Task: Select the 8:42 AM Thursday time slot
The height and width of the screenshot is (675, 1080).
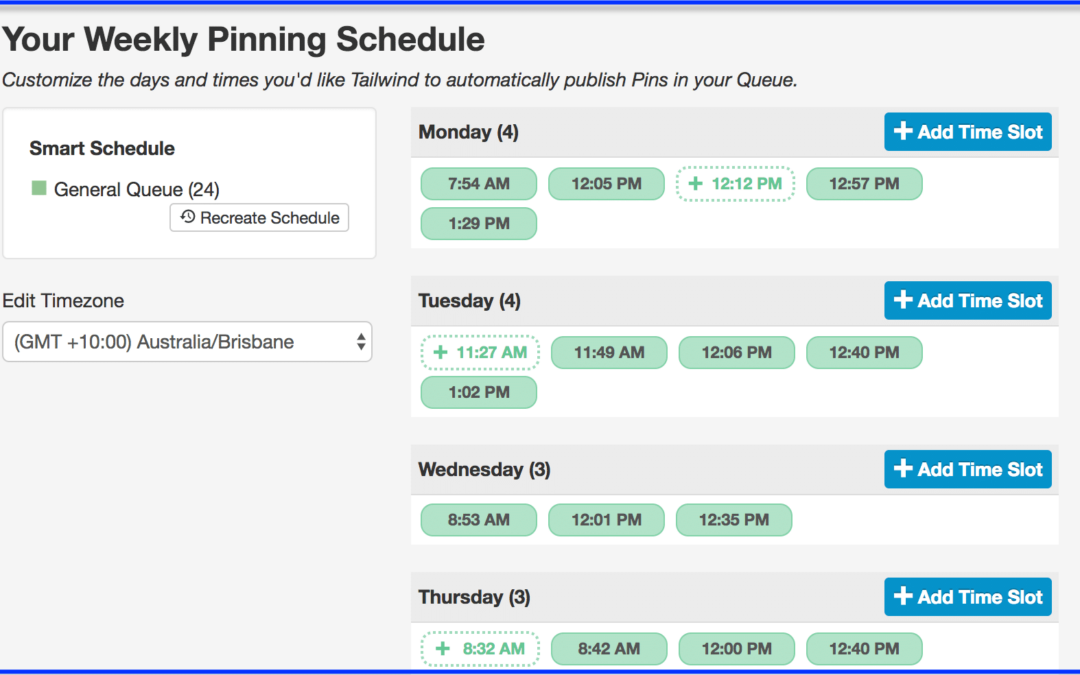Action: 609,649
